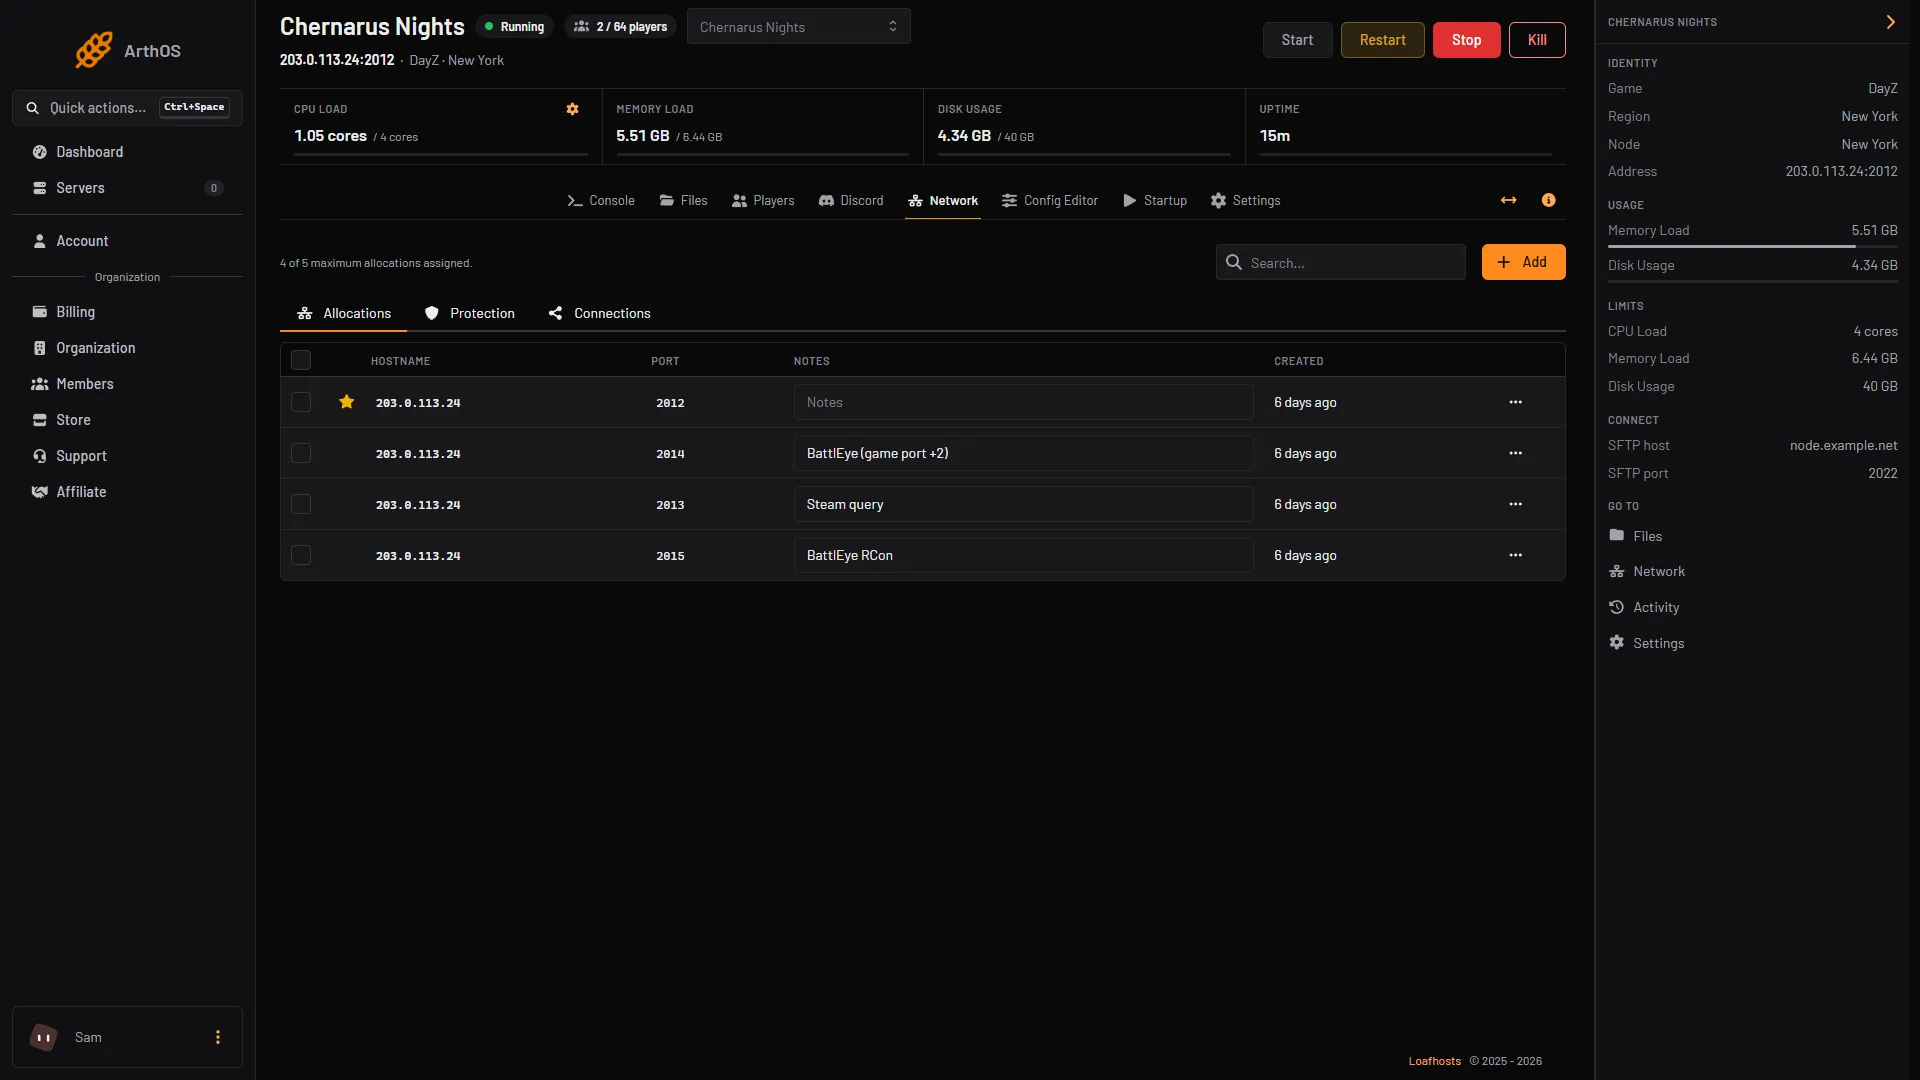Go to Settings in the right panel
The width and height of the screenshot is (1920, 1080).
pos(1646,643)
